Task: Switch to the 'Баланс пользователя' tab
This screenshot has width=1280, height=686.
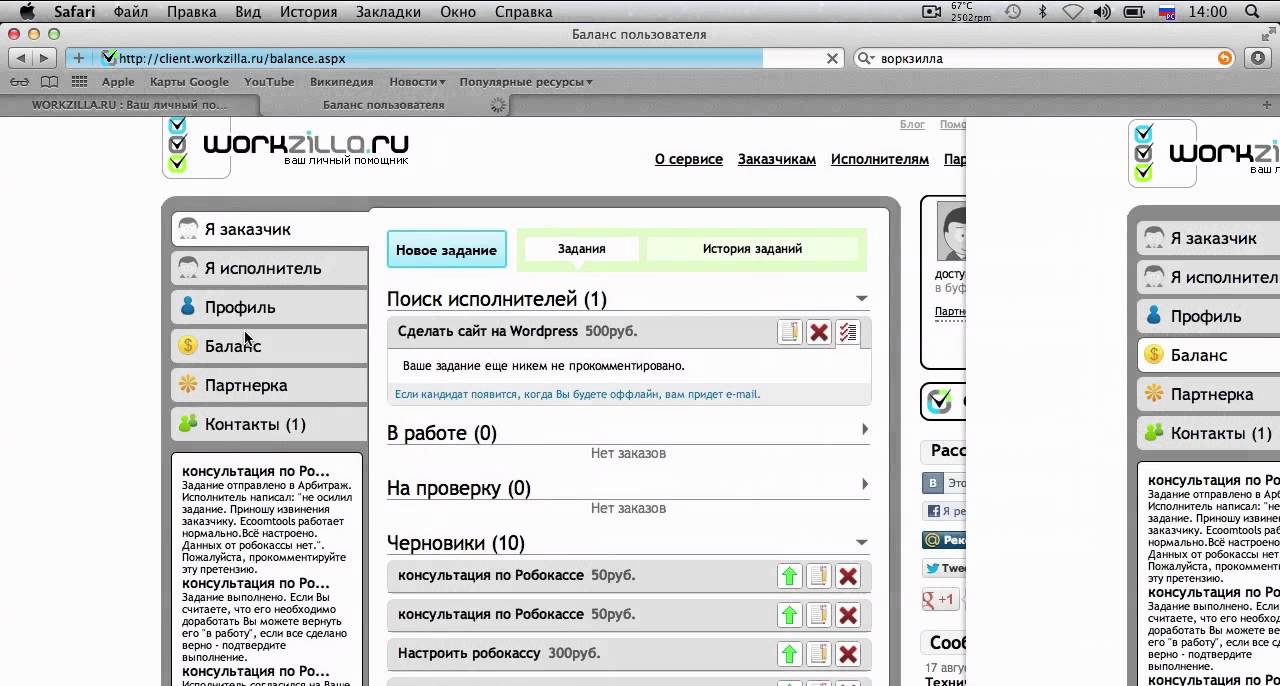Action: [384, 104]
